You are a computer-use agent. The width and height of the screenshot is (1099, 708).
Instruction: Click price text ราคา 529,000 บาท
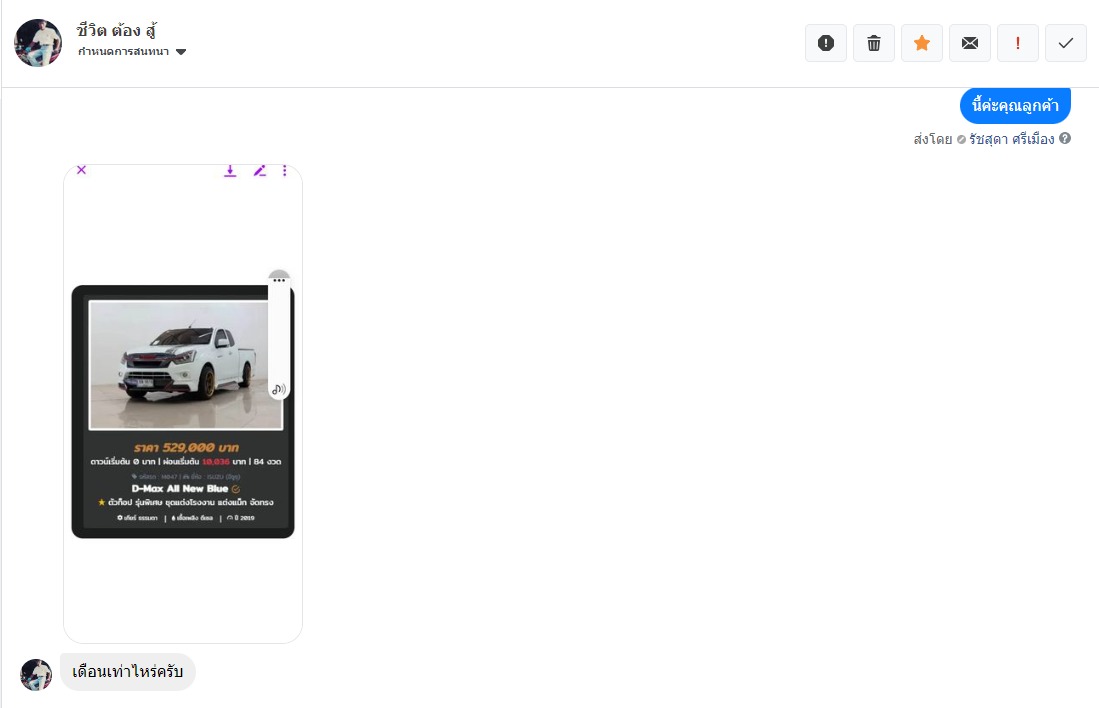(186, 447)
